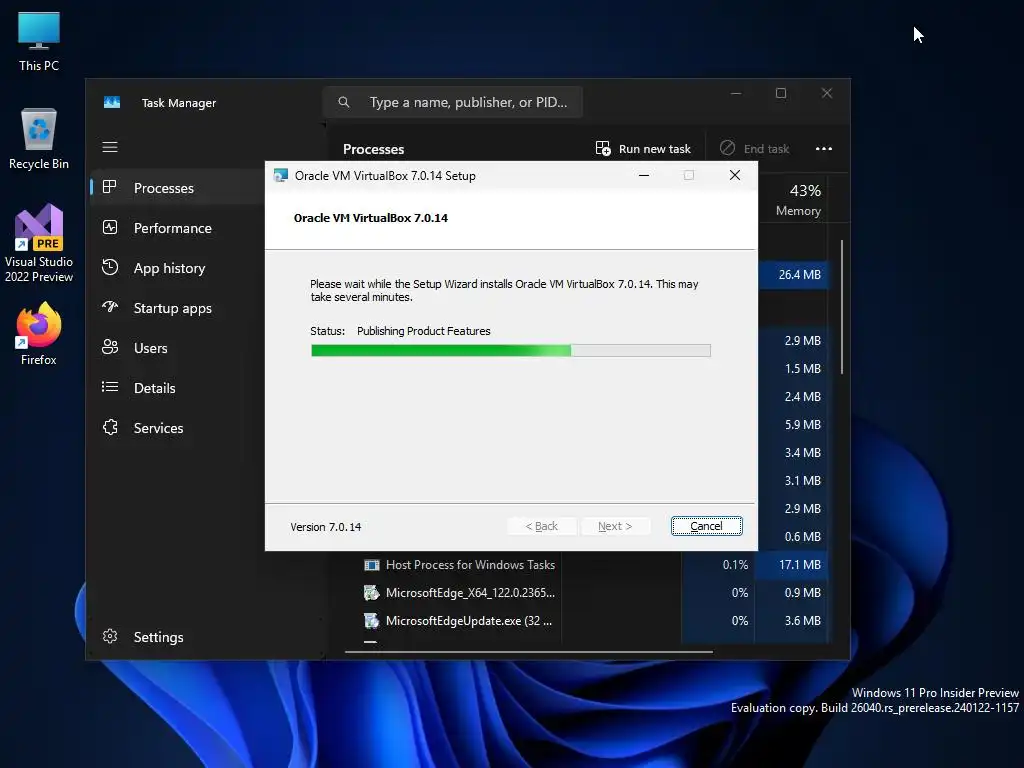
Task: Click the Users people icon in sidebar
Action: 110,347
